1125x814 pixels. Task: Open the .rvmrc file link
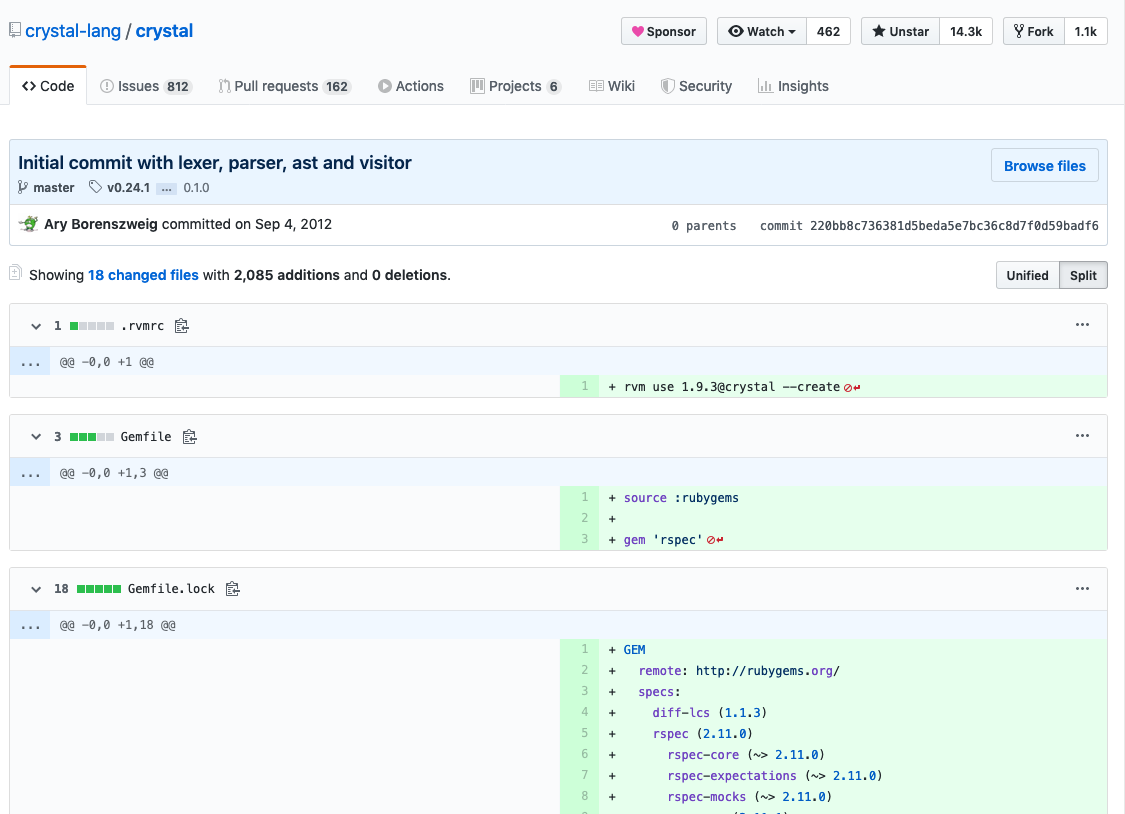coord(142,326)
